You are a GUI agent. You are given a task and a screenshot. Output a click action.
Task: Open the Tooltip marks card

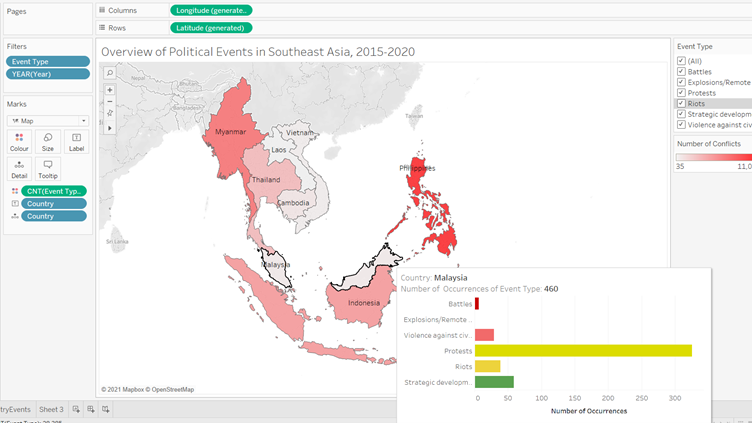[47, 168]
